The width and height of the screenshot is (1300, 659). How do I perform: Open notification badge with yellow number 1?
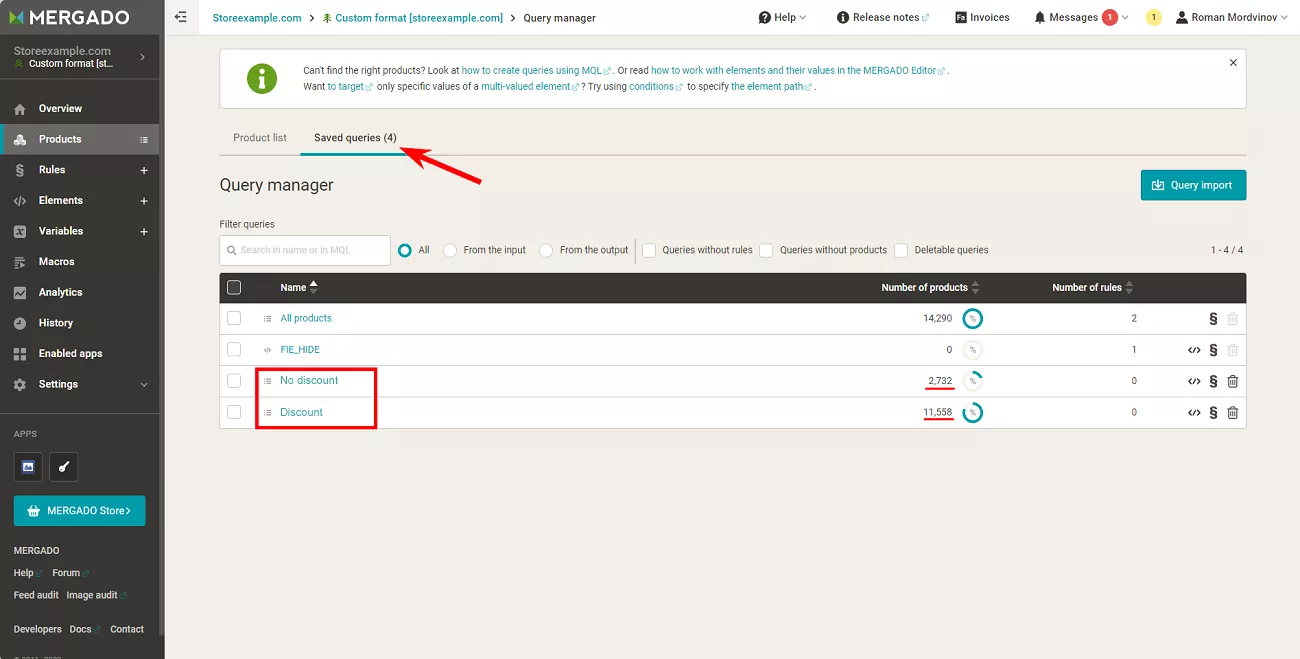coord(1153,17)
